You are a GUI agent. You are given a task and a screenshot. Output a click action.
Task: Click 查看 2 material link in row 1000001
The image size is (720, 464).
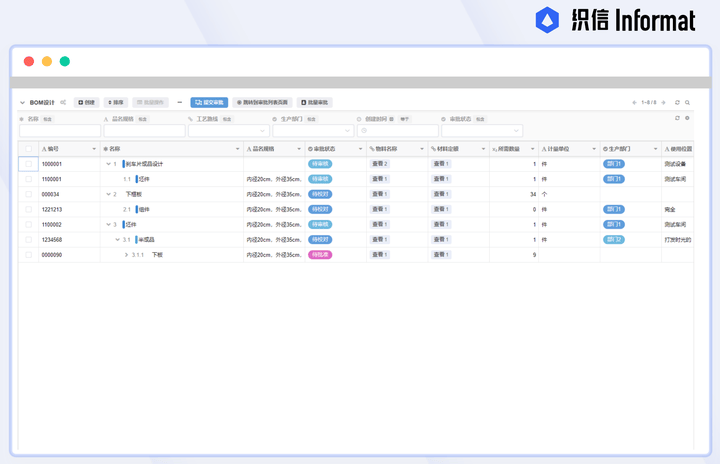coord(380,164)
